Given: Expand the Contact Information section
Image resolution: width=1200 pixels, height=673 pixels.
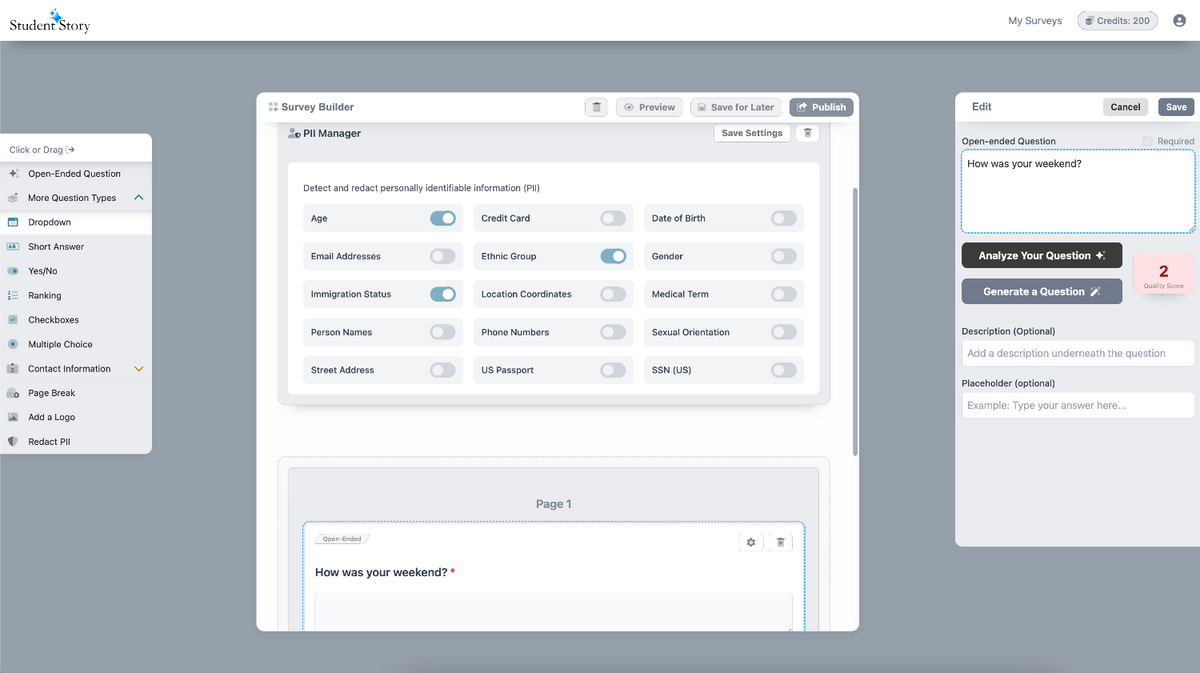Looking at the screenshot, I should (138, 369).
